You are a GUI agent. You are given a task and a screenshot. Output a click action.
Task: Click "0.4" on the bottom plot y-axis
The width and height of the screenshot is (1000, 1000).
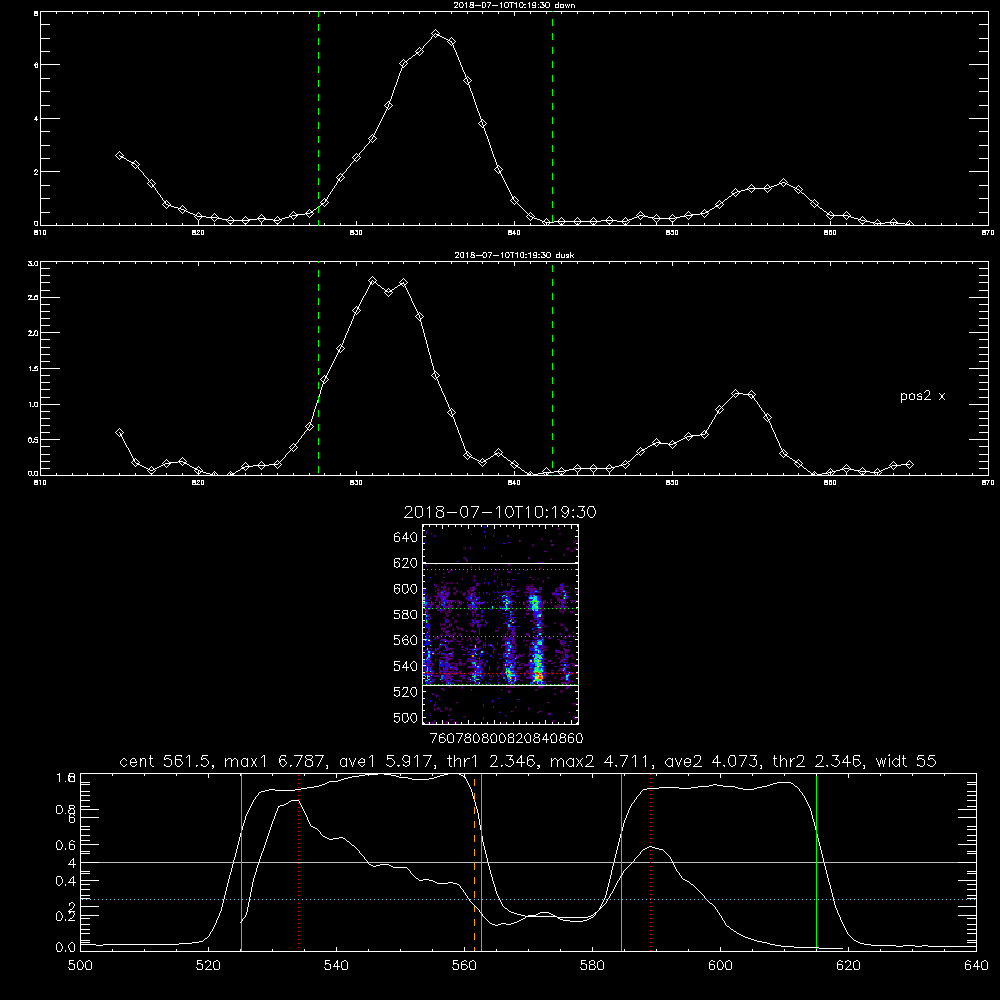pyautogui.click(x=65, y=881)
